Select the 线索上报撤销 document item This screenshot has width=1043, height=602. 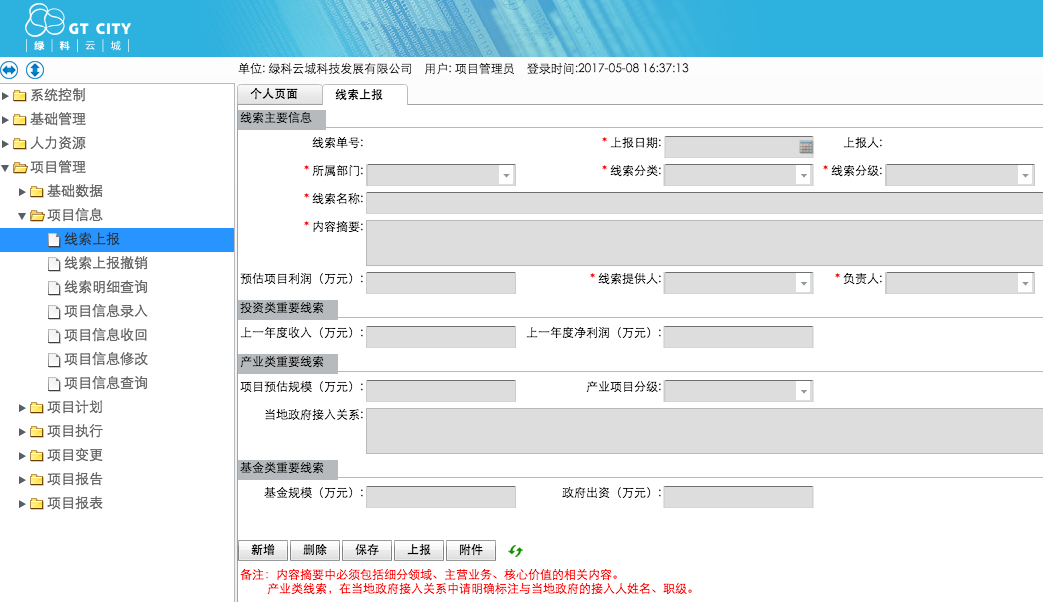[x=106, y=263]
